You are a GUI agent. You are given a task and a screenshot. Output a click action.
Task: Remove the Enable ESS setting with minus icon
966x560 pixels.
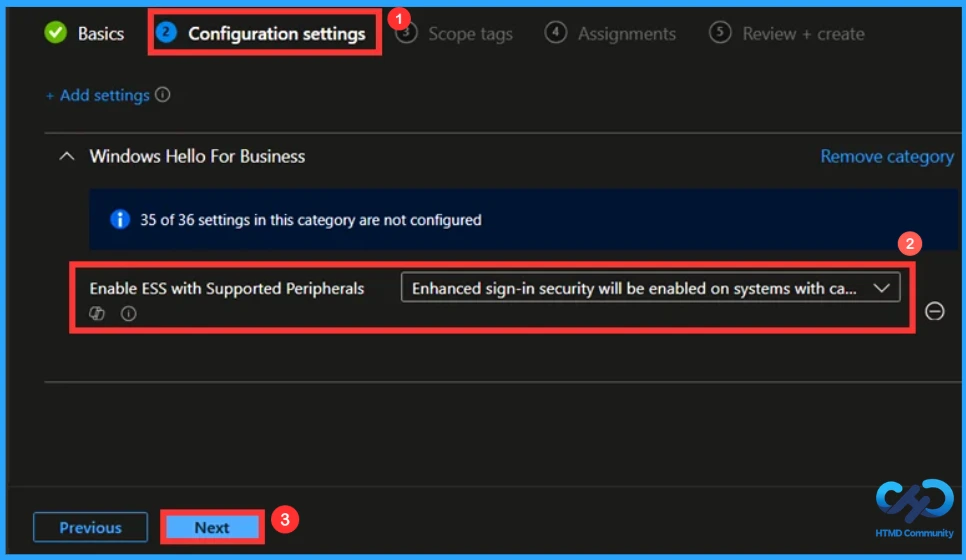pyautogui.click(x=934, y=311)
